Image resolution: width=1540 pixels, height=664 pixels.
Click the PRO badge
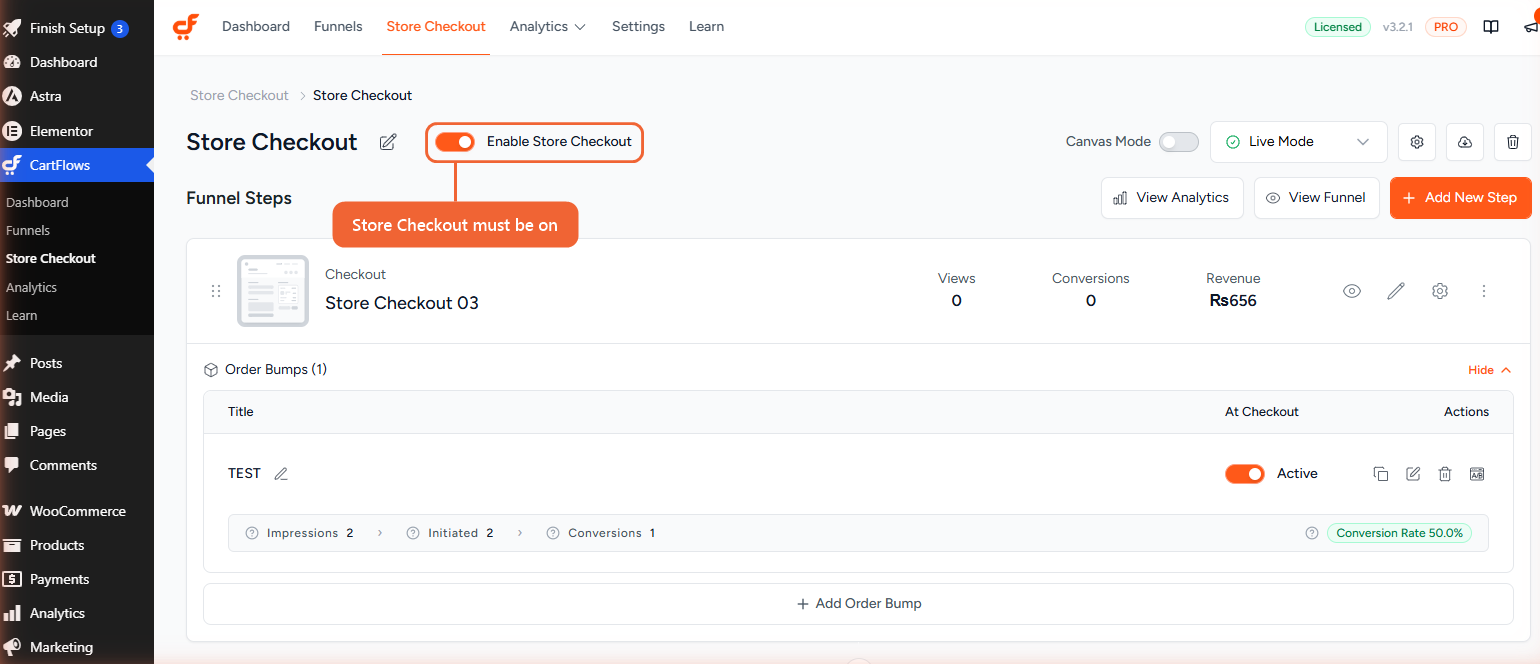[x=1445, y=28]
